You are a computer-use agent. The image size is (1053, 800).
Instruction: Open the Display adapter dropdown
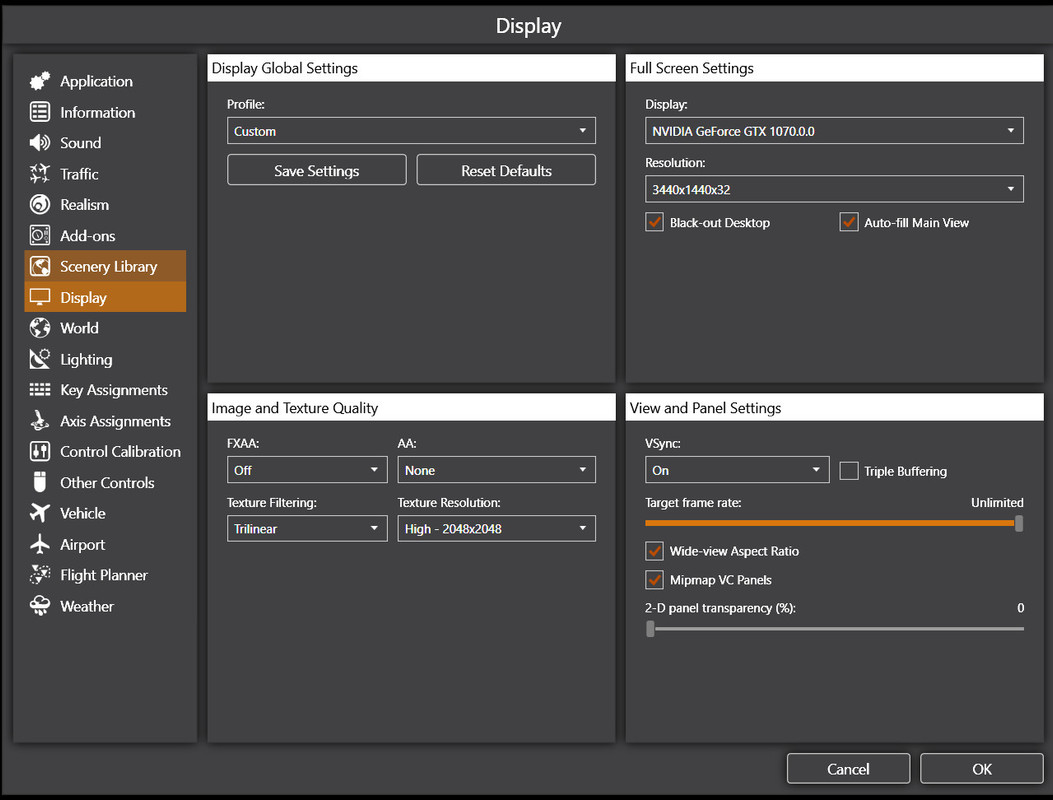pyautogui.click(x=834, y=131)
